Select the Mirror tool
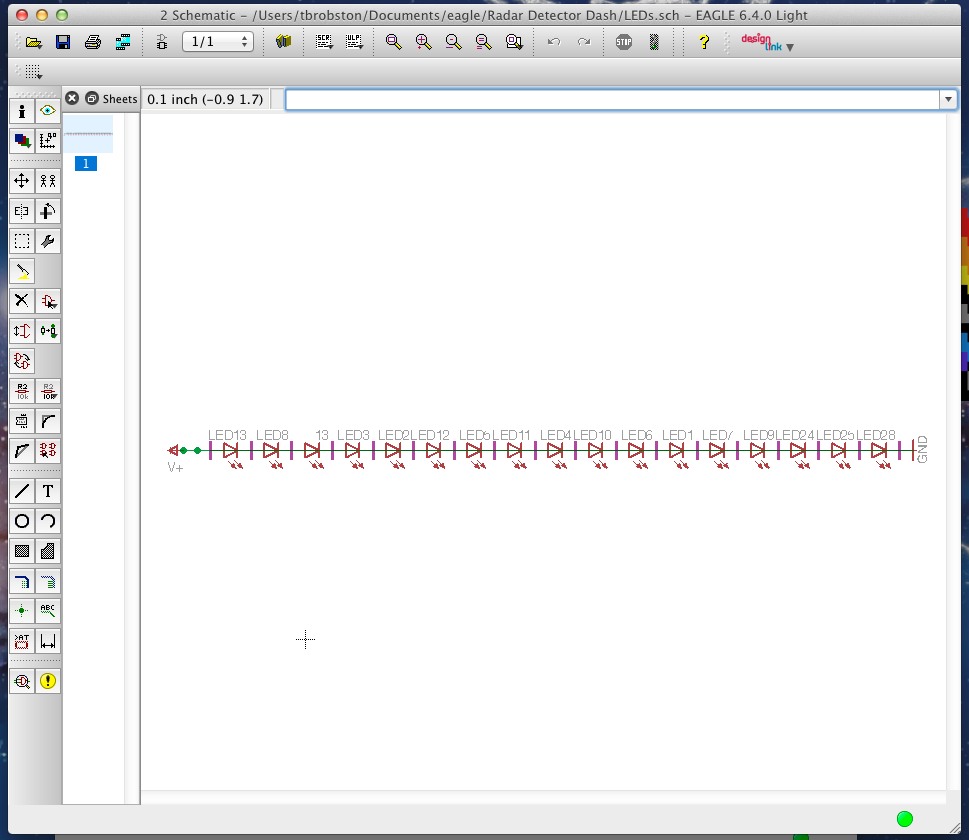 coord(22,211)
